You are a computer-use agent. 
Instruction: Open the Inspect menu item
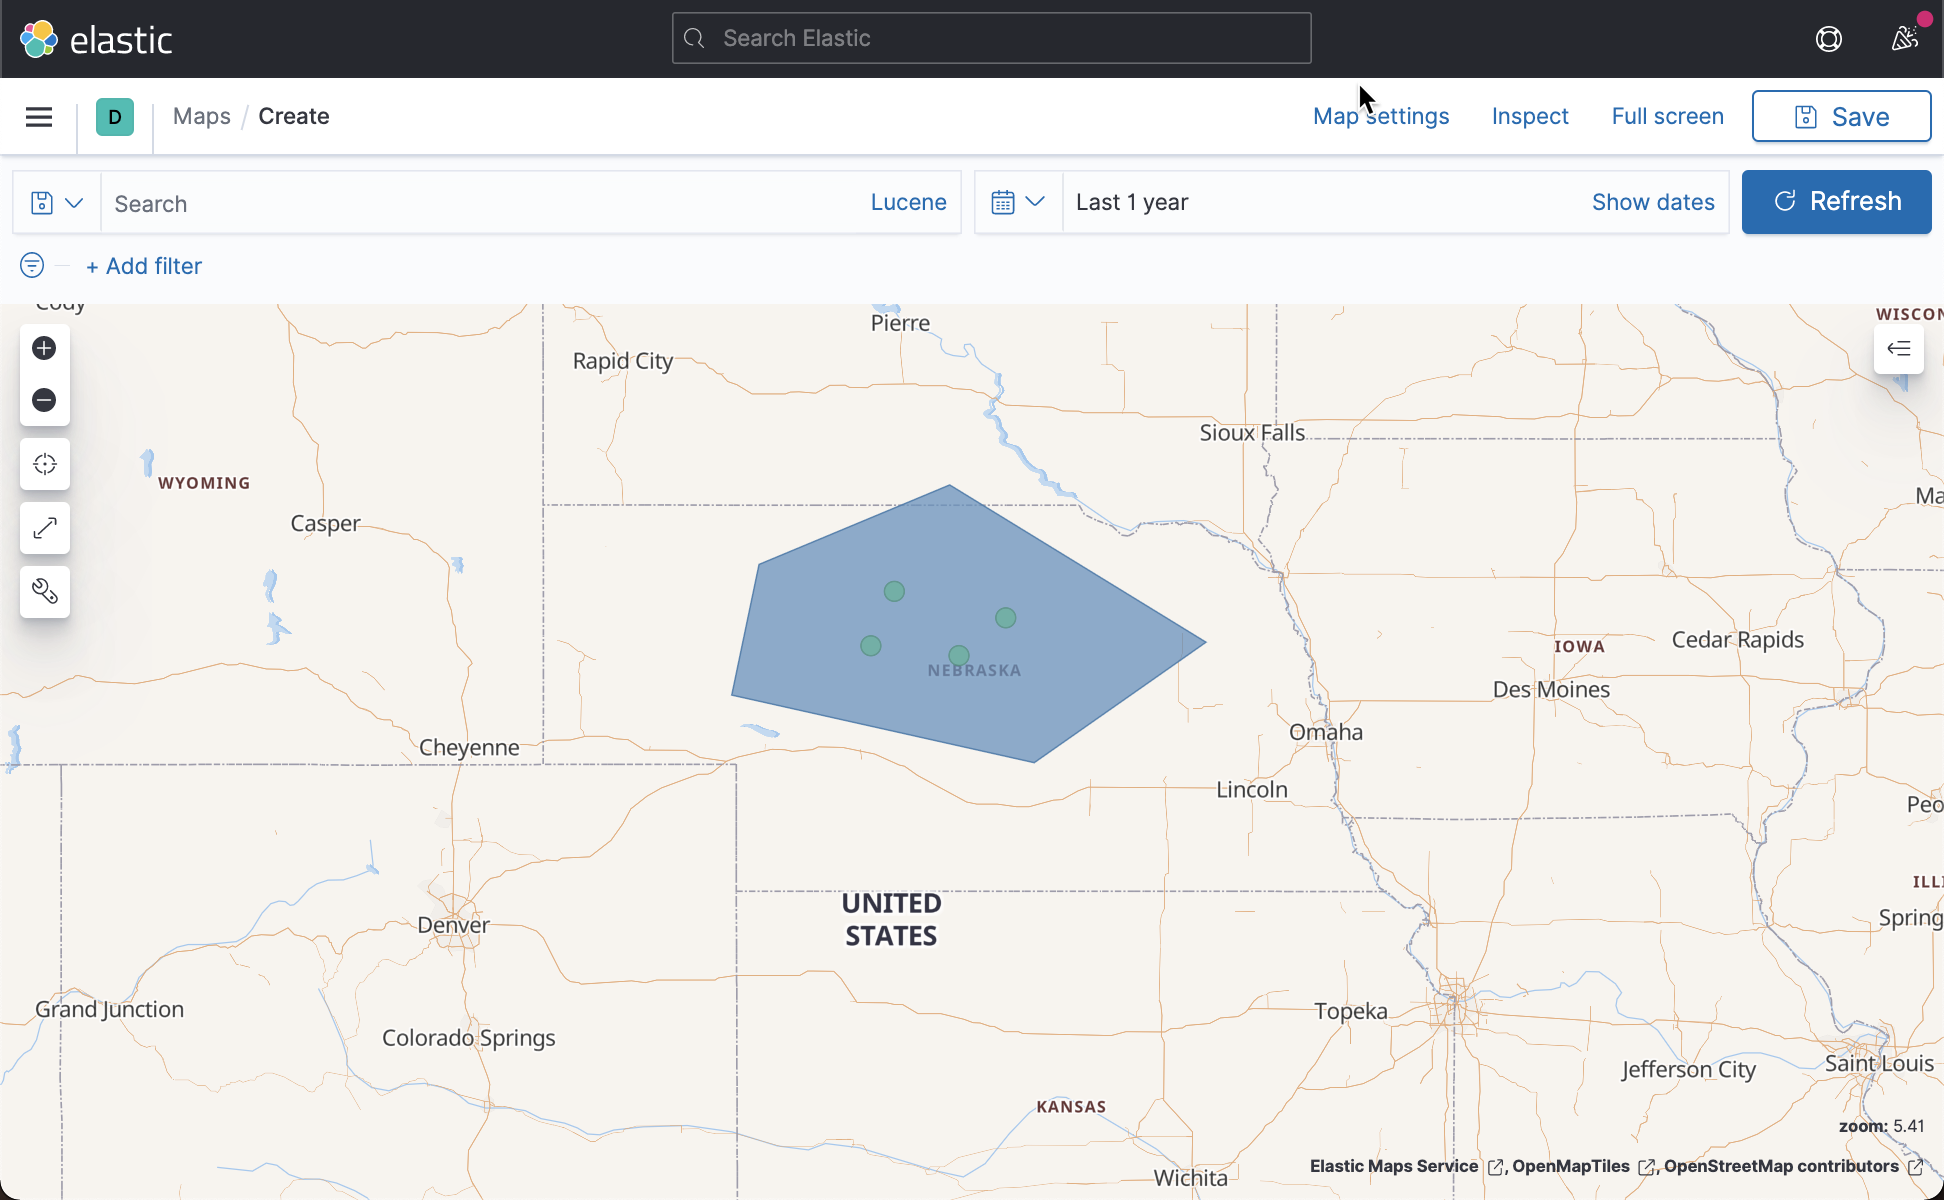(x=1529, y=117)
